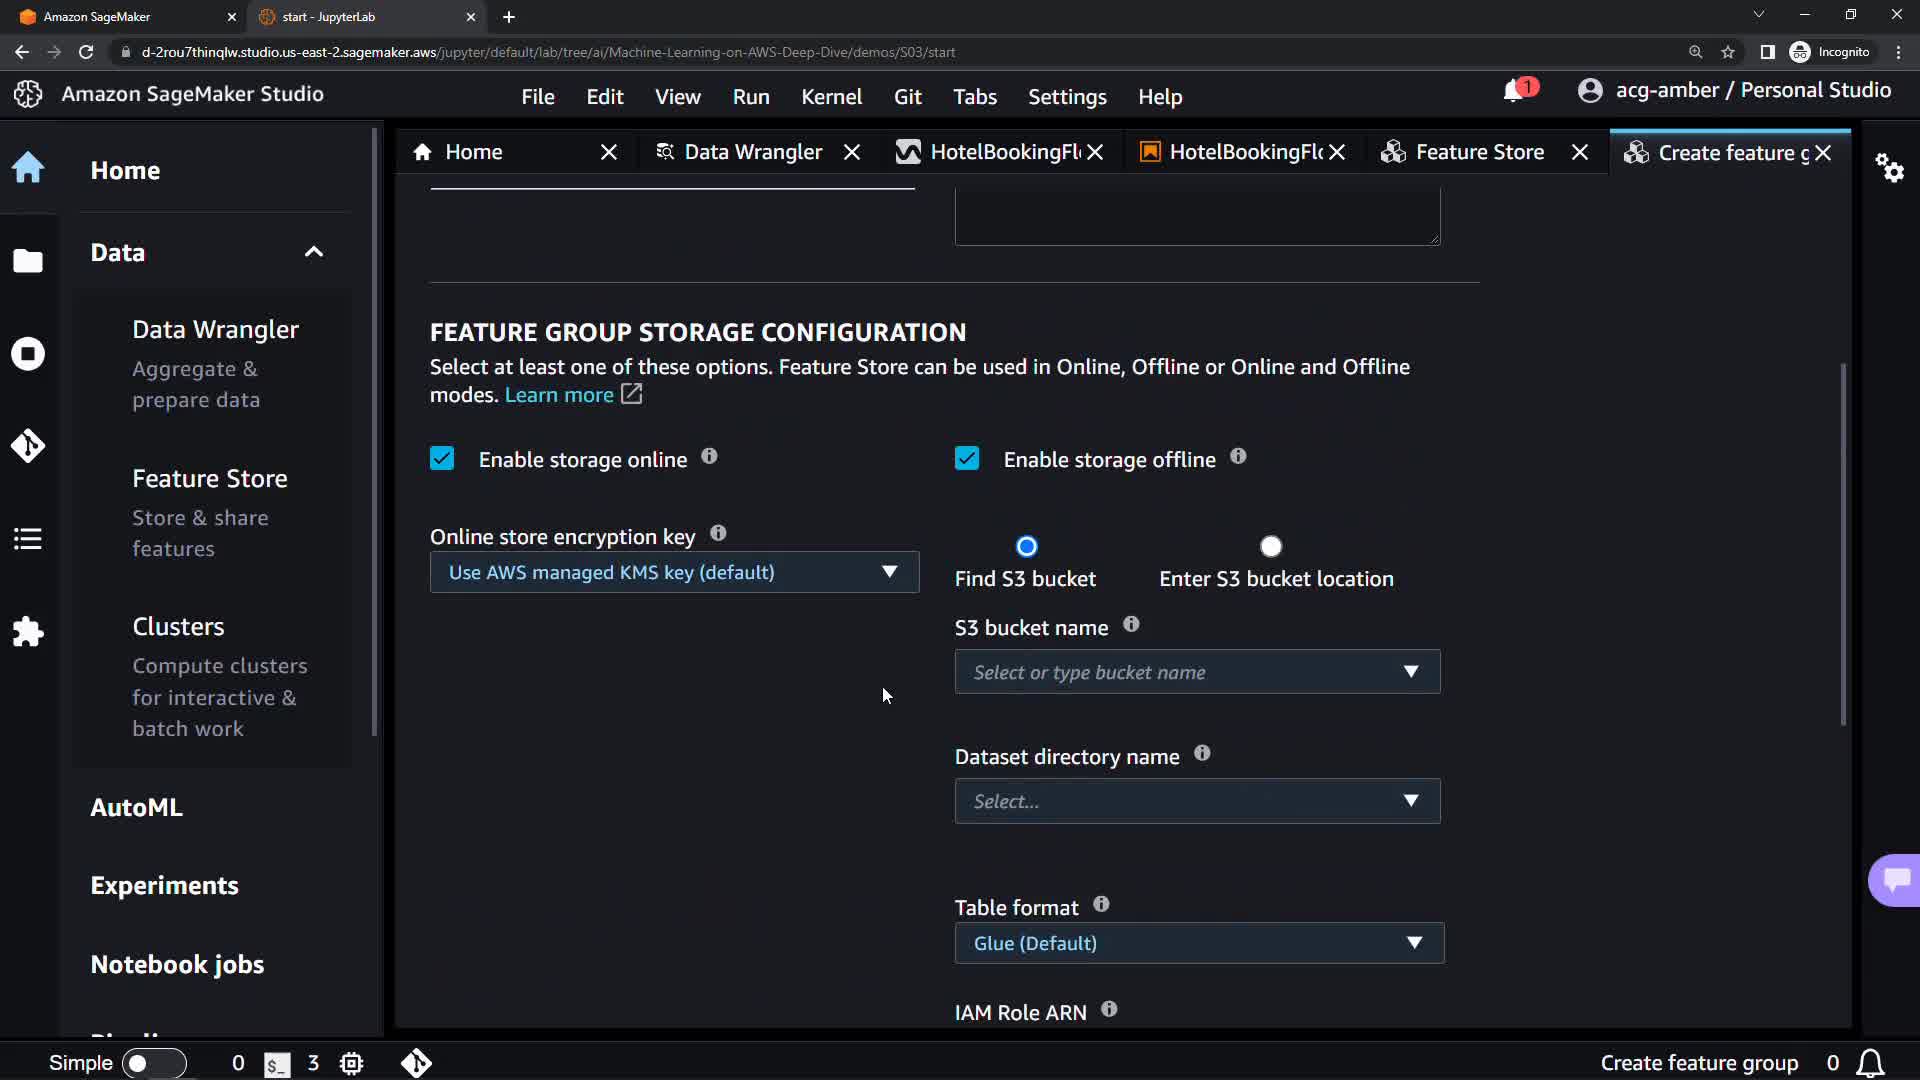This screenshot has width=1920, height=1080.
Task: Click the notifications bell with badge
Action: (1514, 91)
